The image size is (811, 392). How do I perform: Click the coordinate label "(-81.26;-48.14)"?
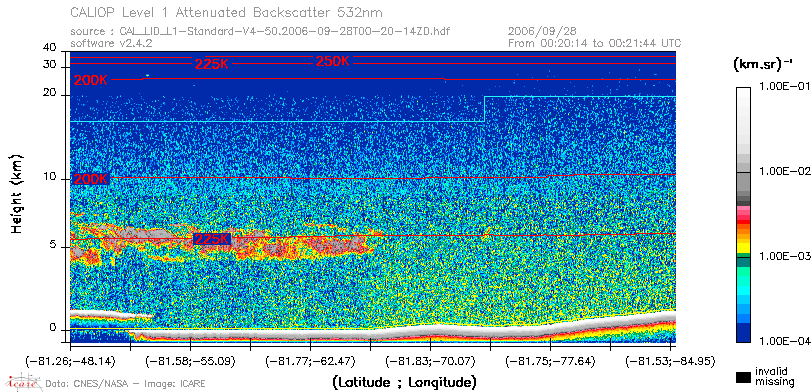pos(70,360)
